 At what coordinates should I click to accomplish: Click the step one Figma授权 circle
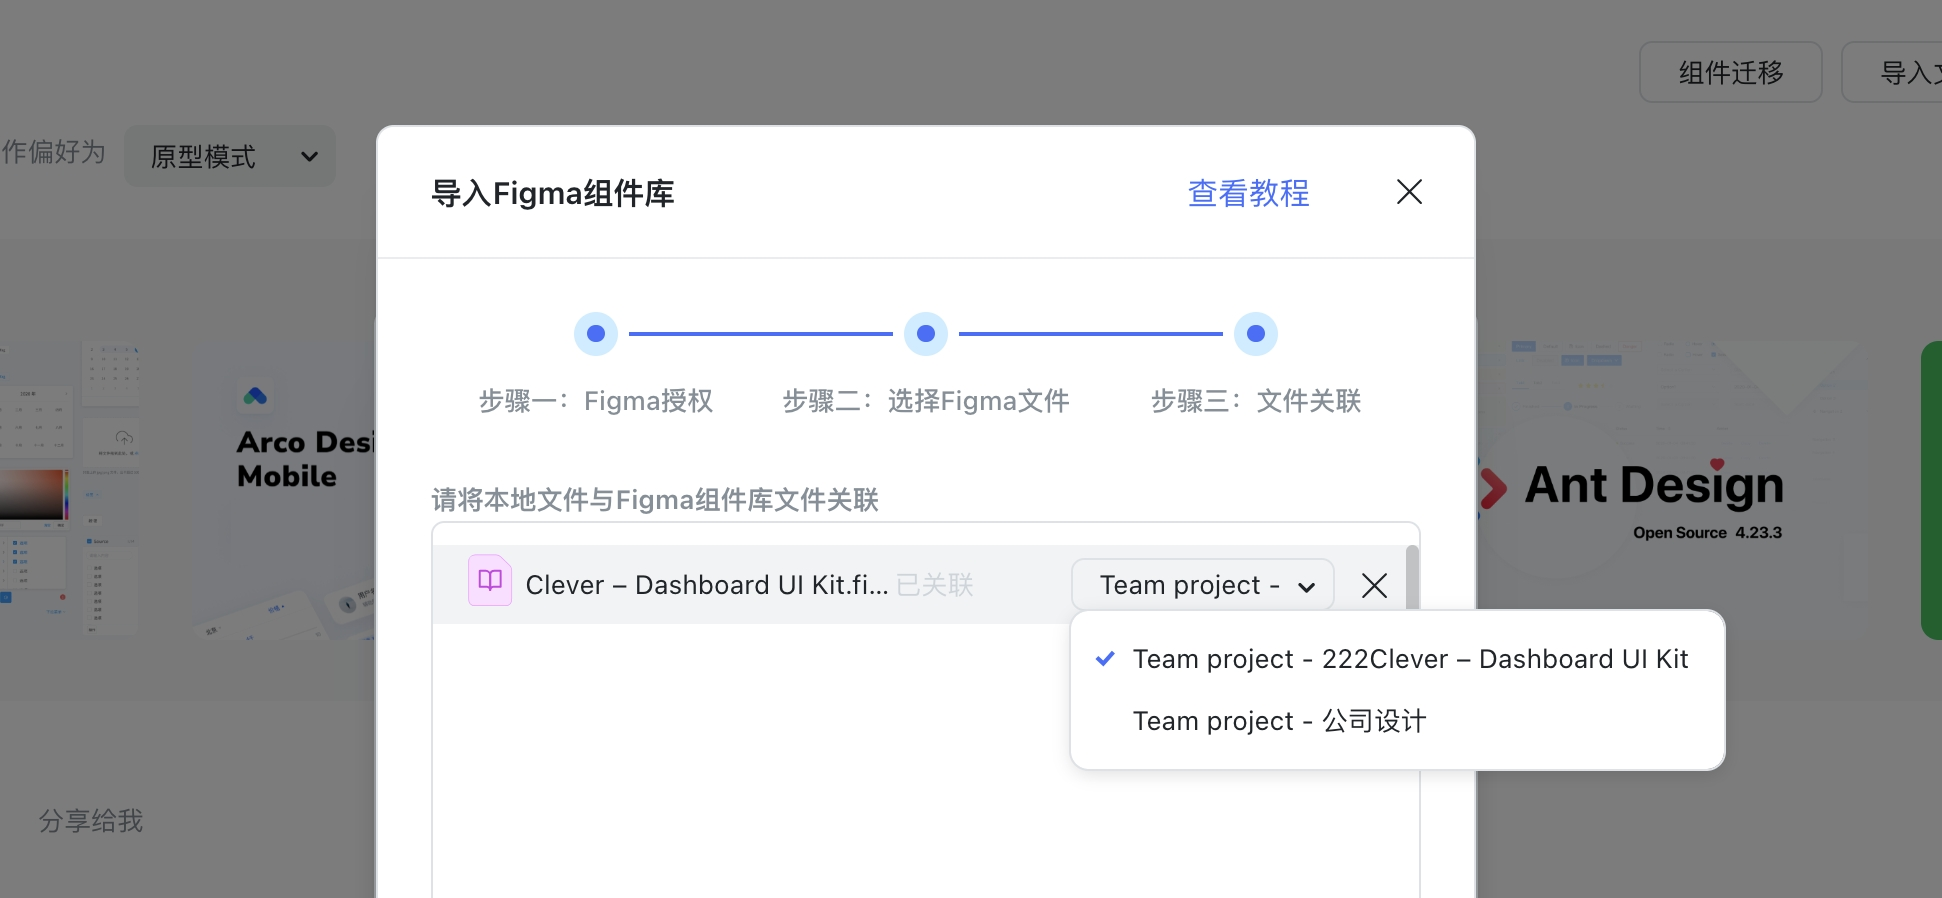[596, 334]
